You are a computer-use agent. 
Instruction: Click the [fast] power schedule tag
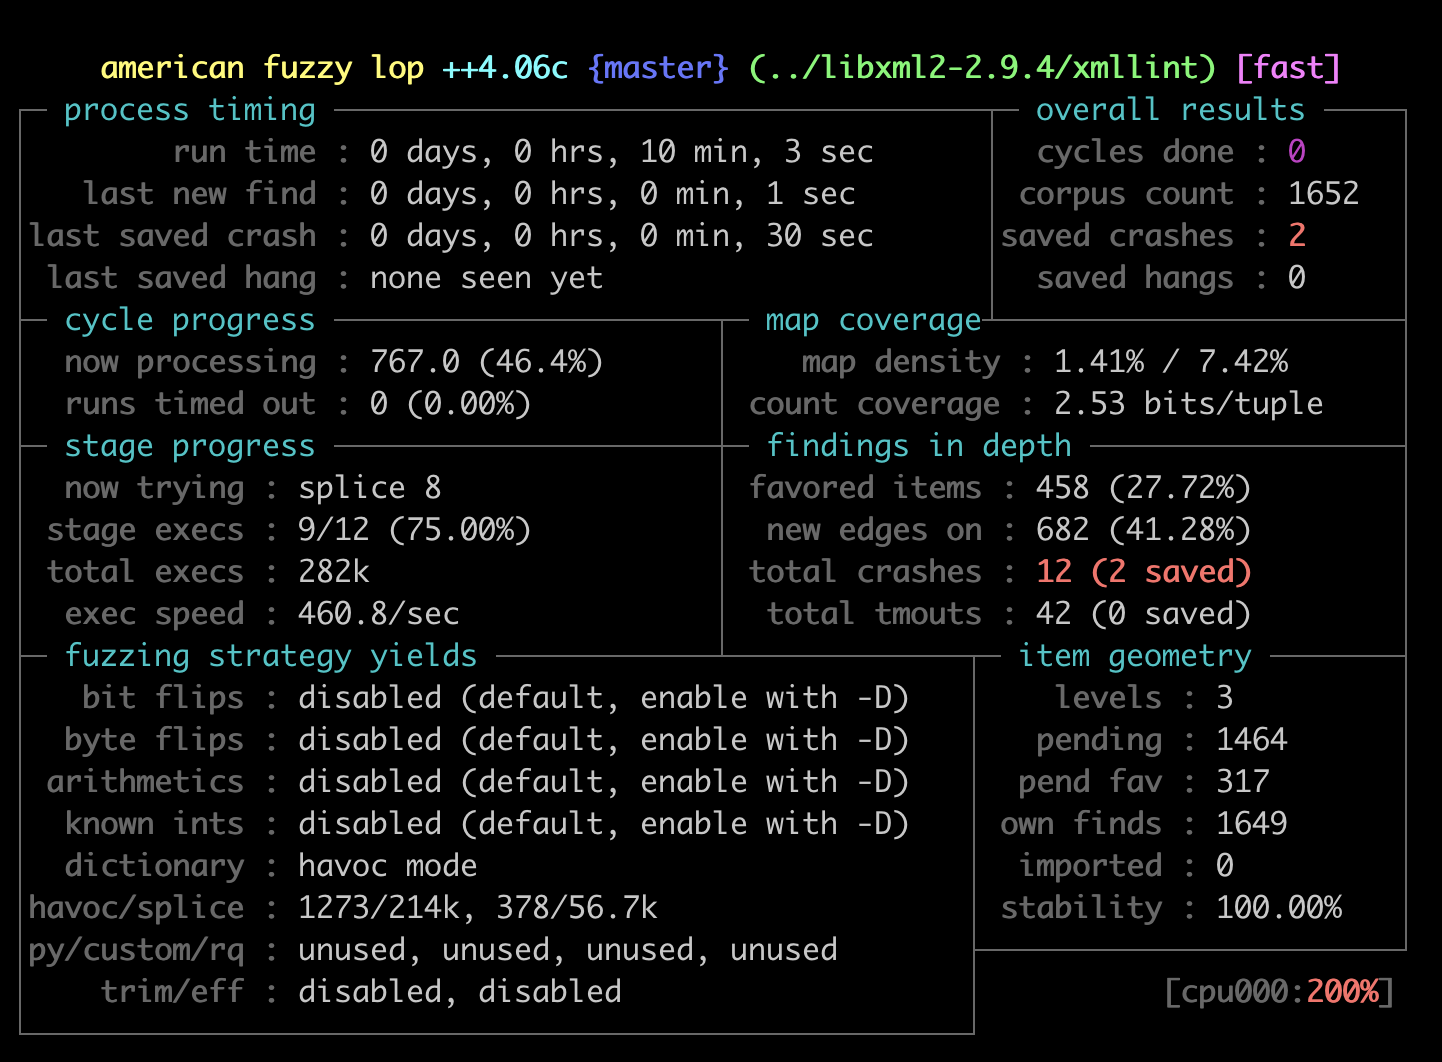click(x=1288, y=68)
